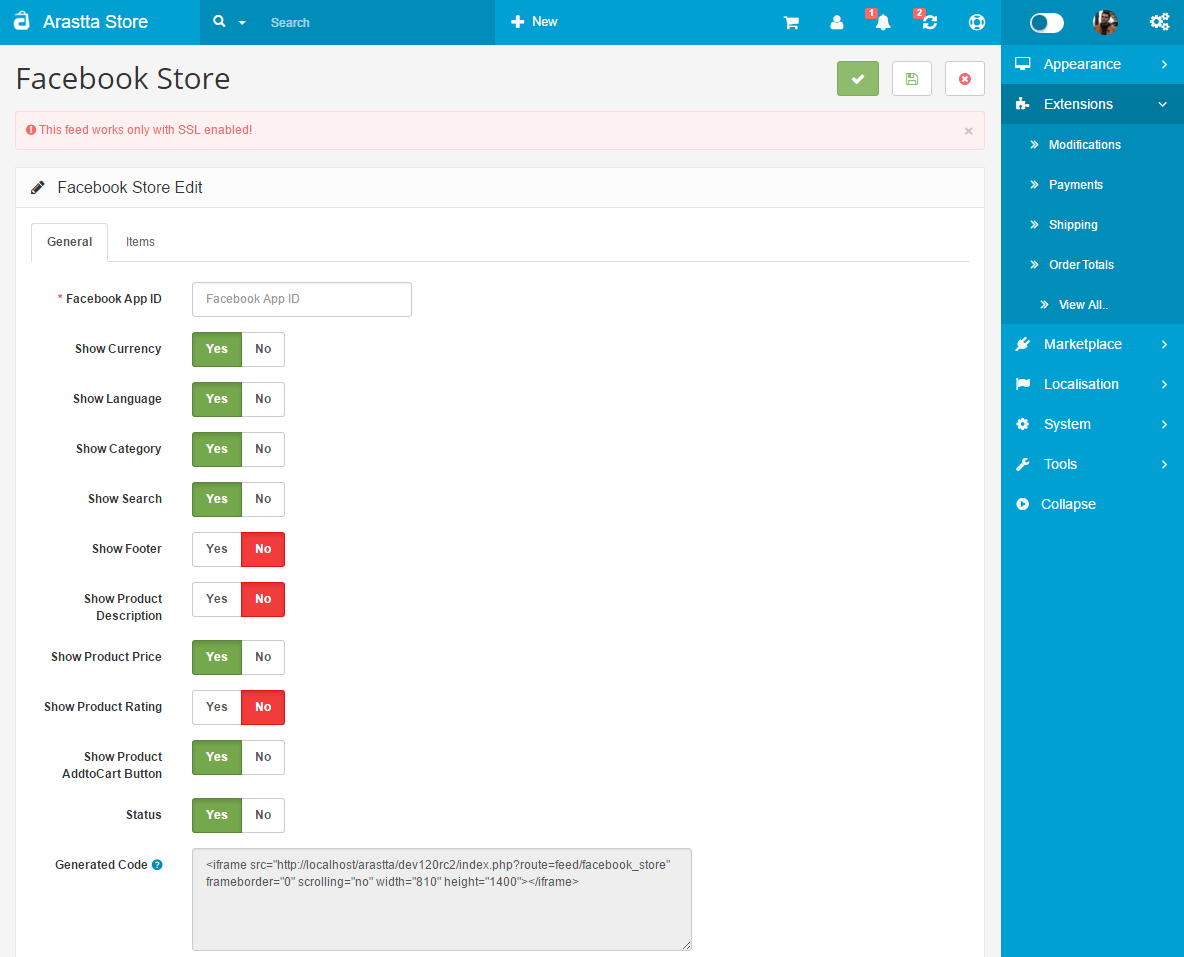
Task: Click the System gear icon
Action: (1022, 424)
